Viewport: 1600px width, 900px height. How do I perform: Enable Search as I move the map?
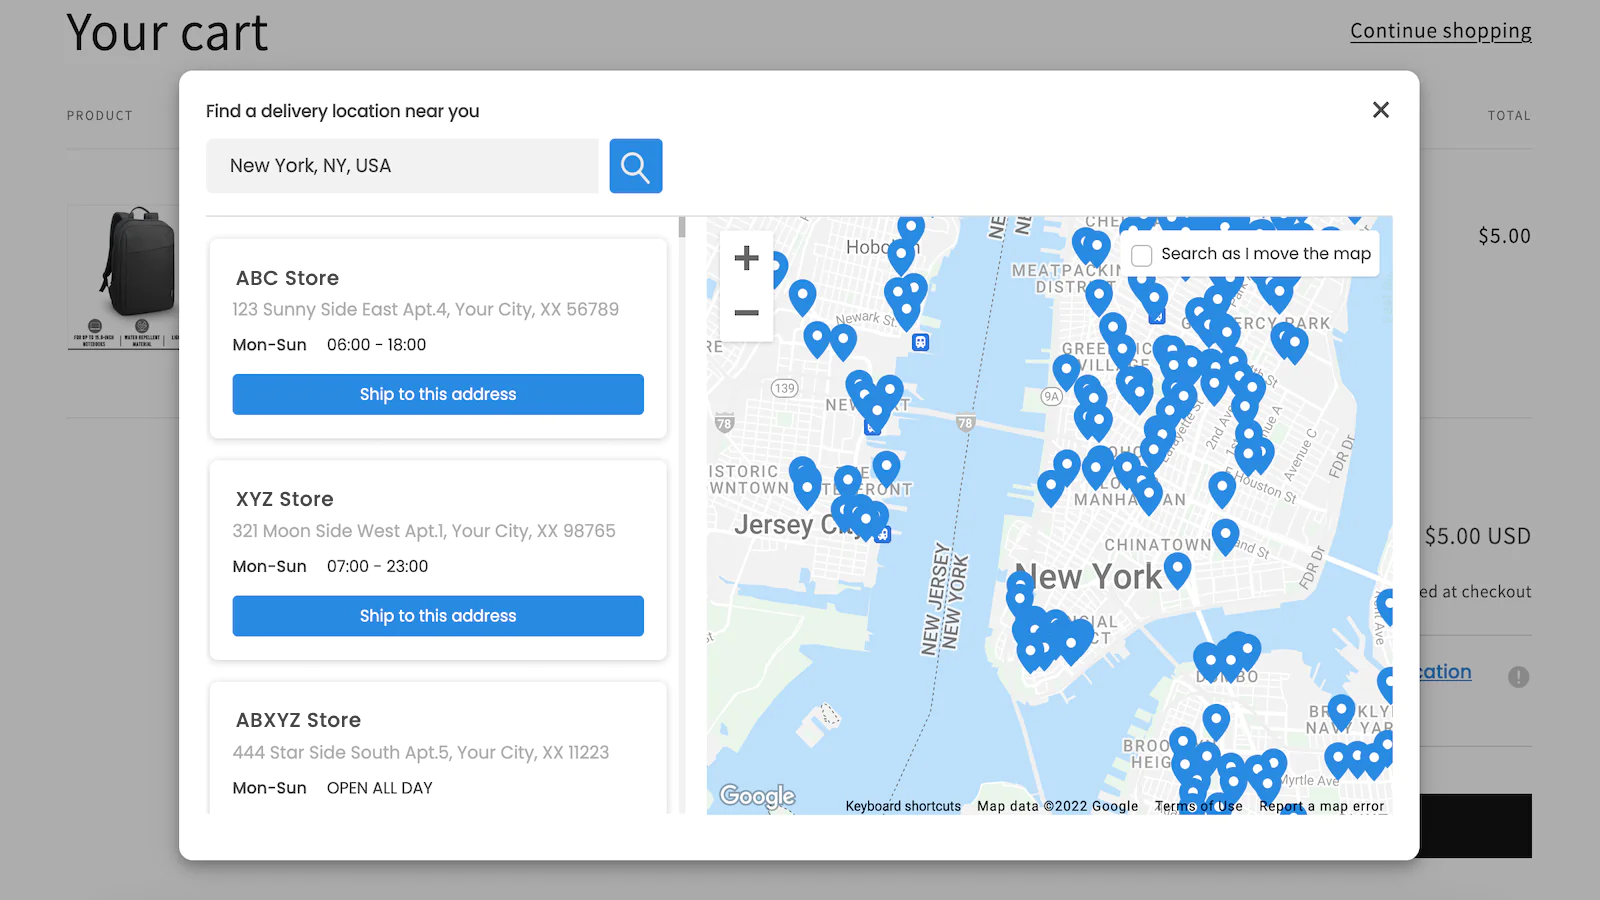coord(1142,255)
